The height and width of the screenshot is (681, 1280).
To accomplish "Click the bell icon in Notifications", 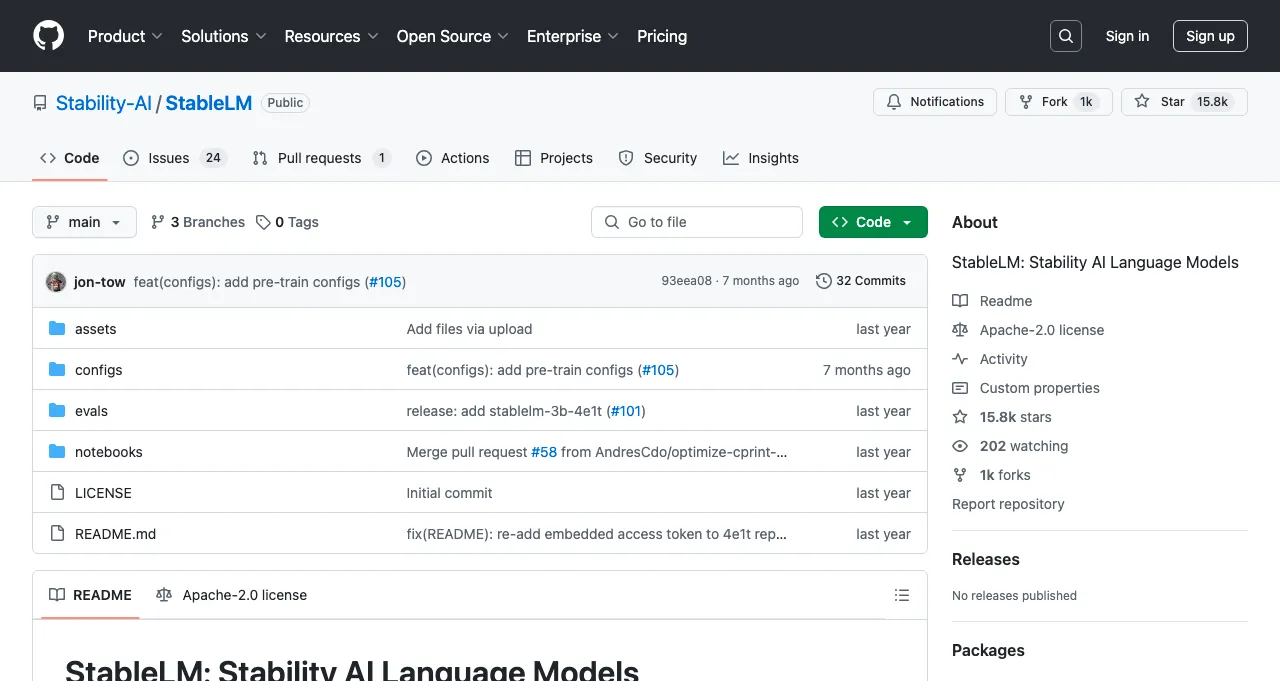I will pos(894,102).
